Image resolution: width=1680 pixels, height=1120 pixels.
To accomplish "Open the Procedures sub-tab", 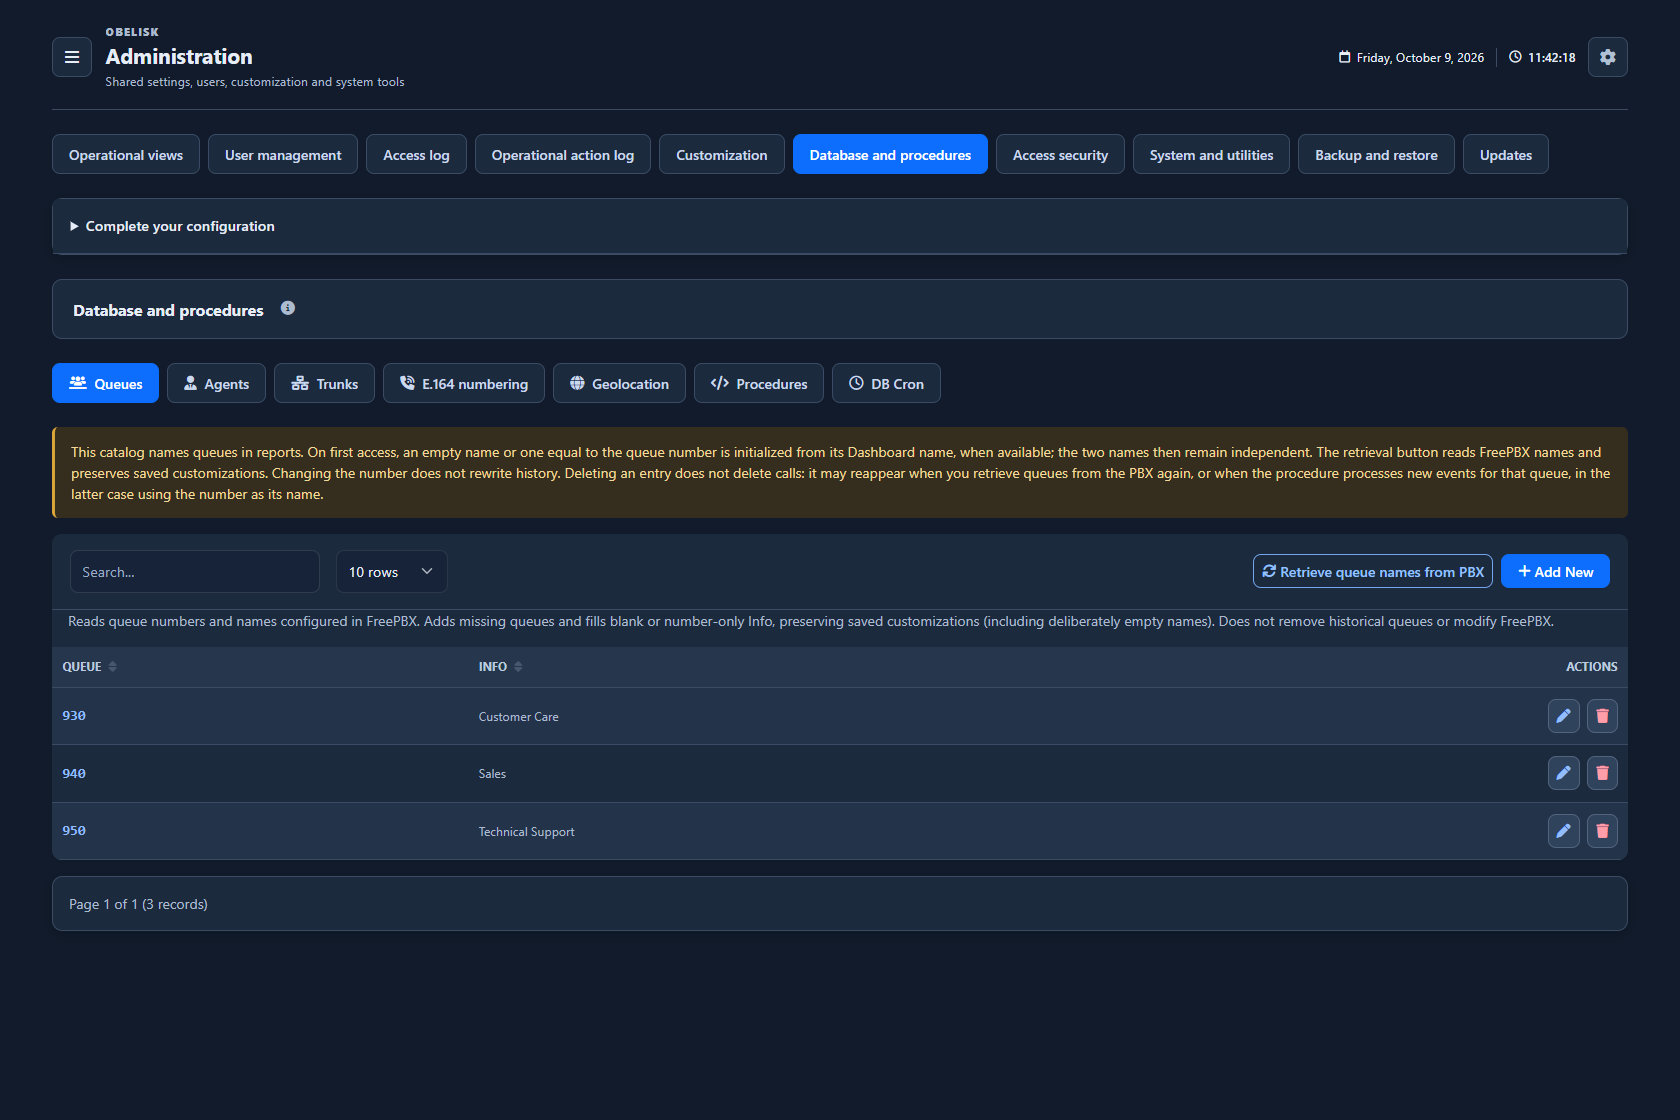I will 758,383.
